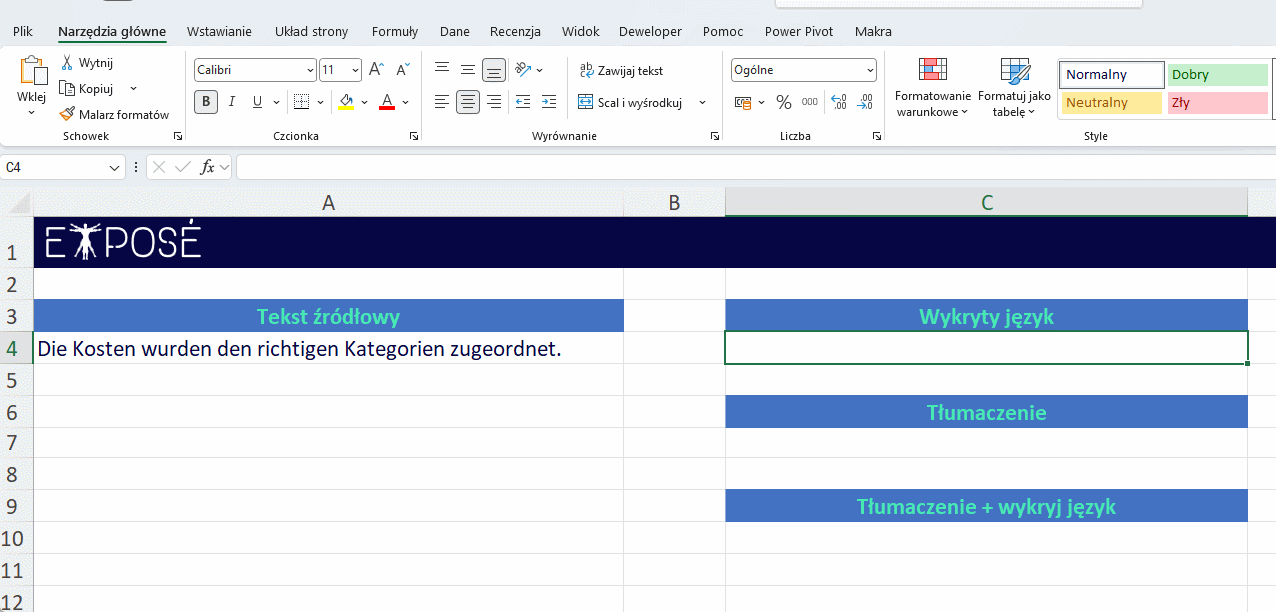The height and width of the screenshot is (612, 1276).
Task: Toggle italic formatting
Action: click(x=232, y=102)
